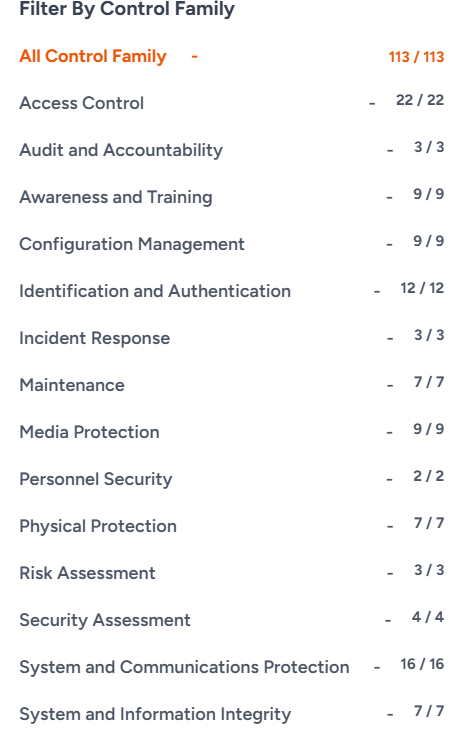
Task: Click the 22 / 22 Access Control count
Action: pyautogui.click(x=420, y=100)
